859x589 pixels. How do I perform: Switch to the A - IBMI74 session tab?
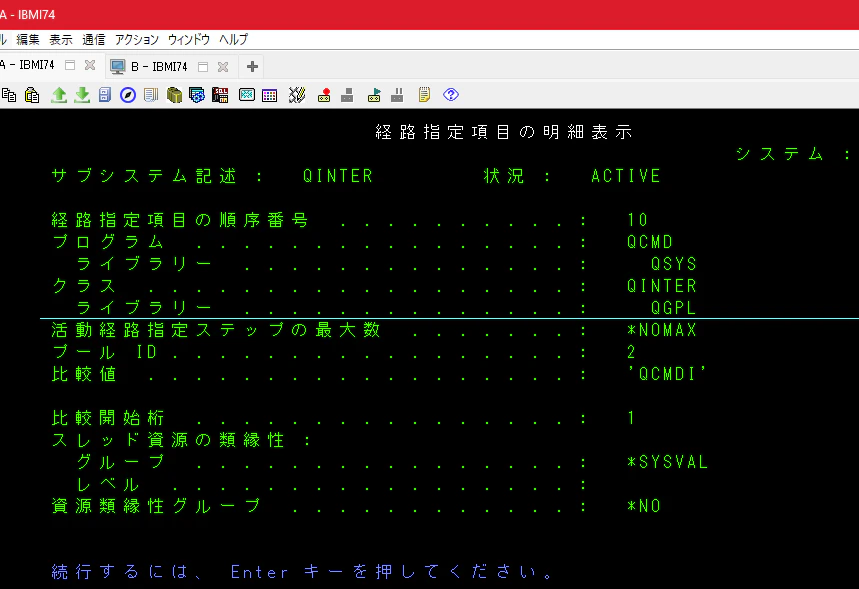pyautogui.click(x=27, y=65)
